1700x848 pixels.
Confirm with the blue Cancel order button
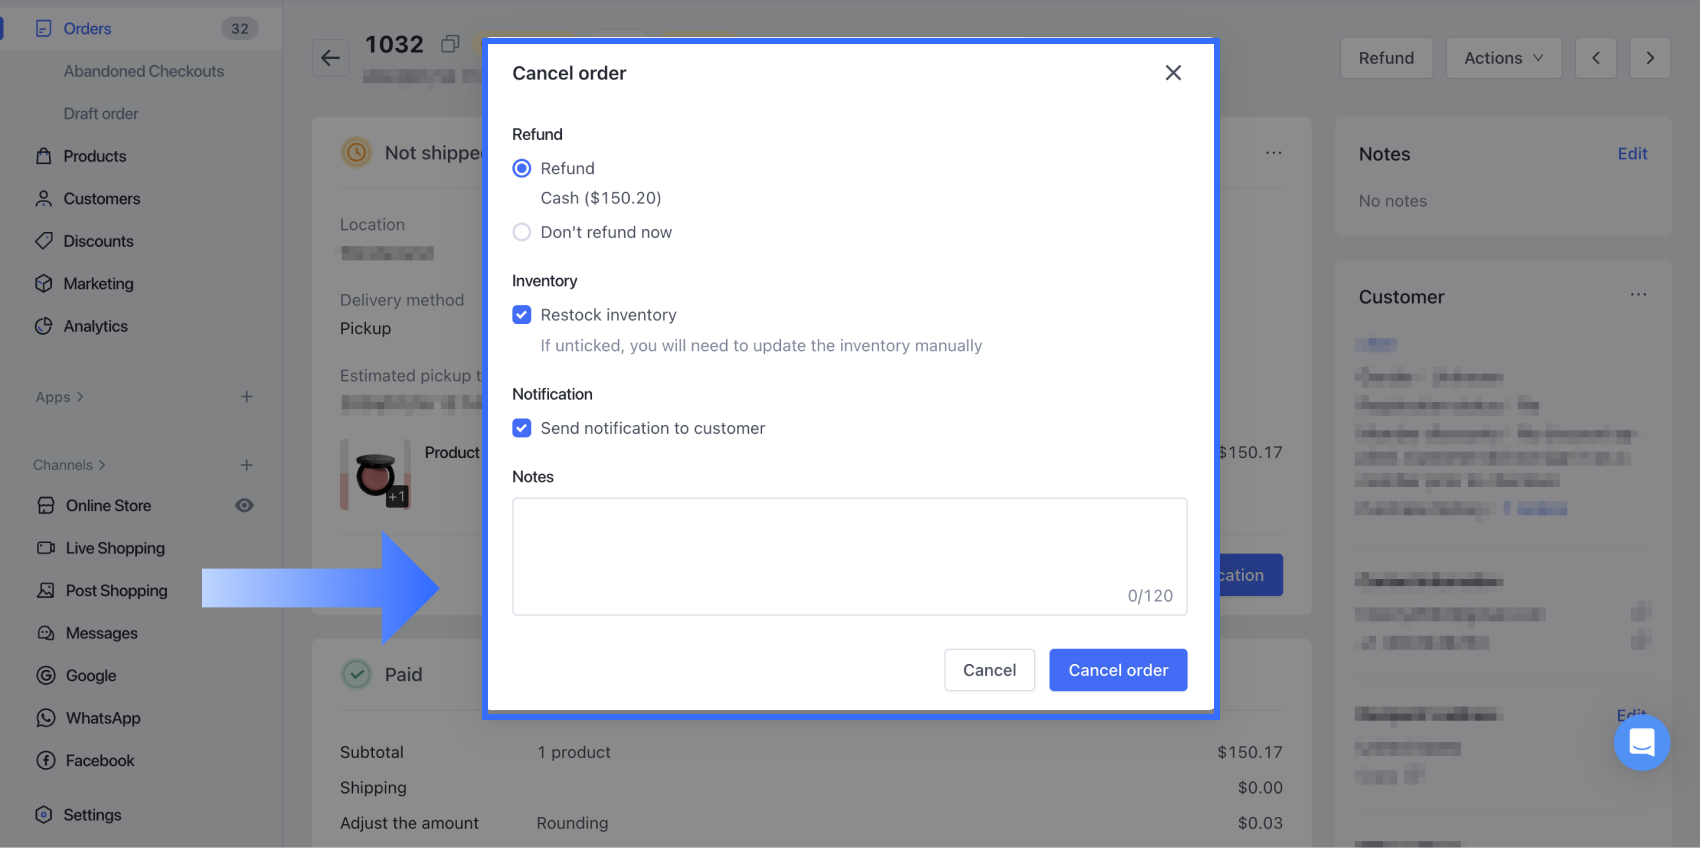[1118, 670]
